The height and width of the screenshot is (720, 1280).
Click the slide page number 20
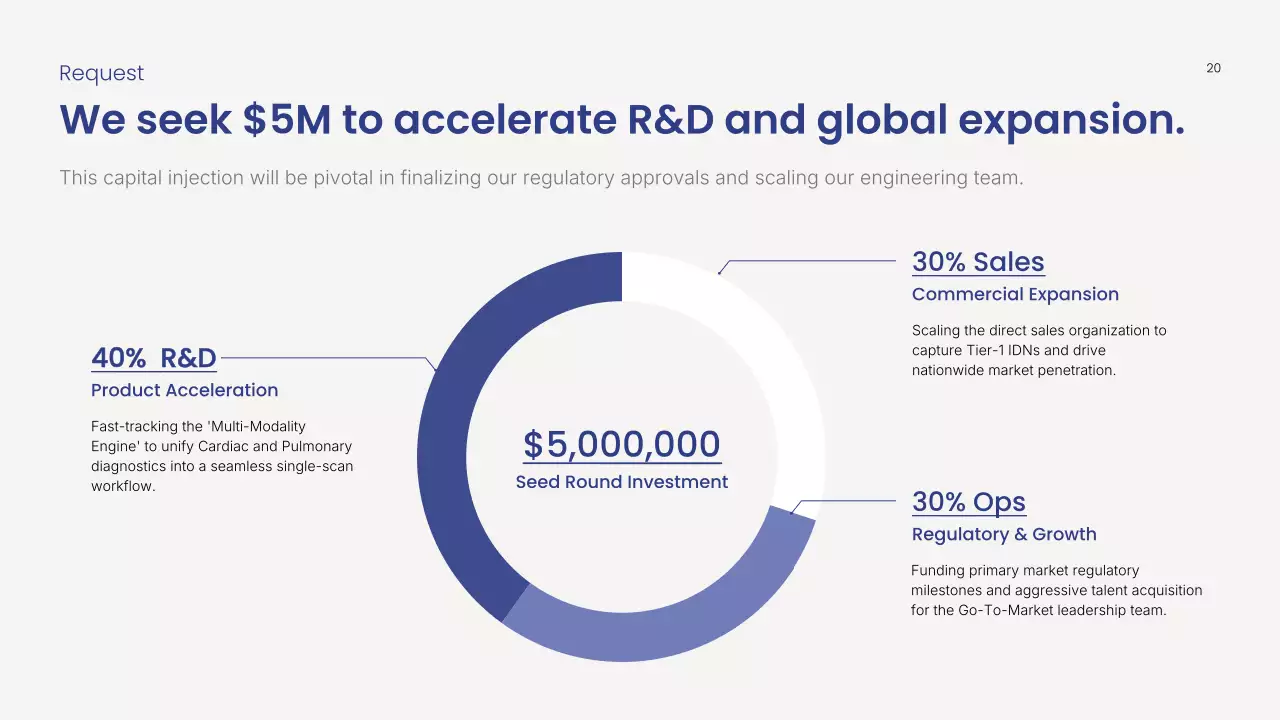pyautogui.click(x=1213, y=68)
